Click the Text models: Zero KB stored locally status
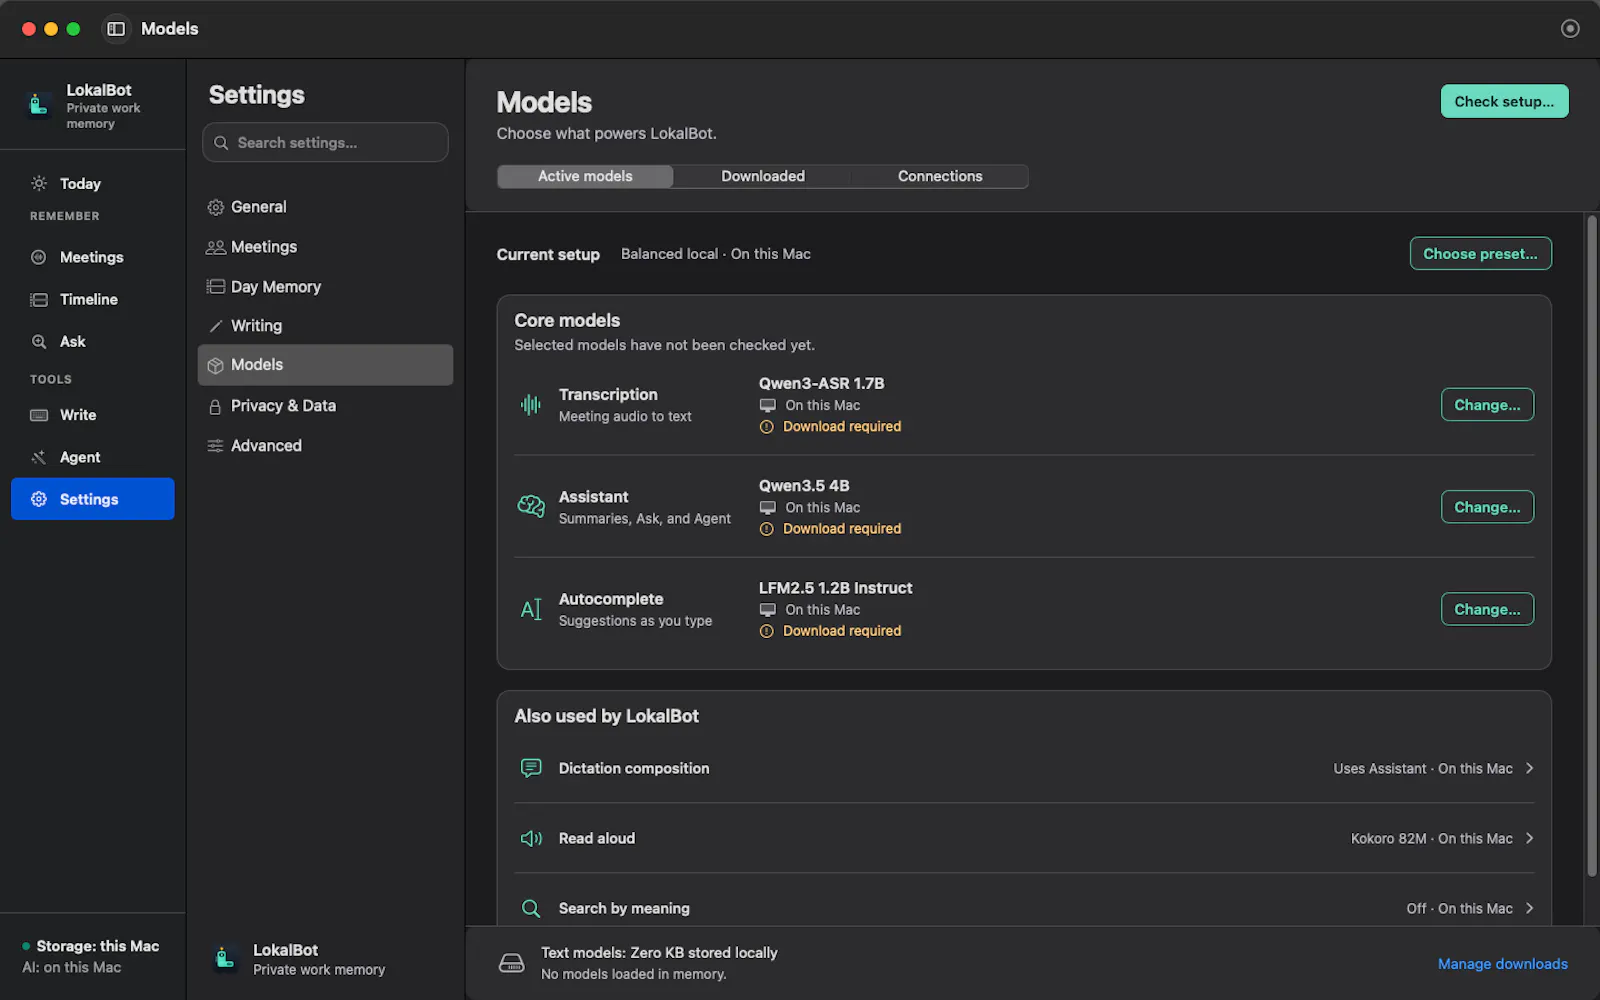Screen dimensions: 1600x1000 click(659, 953)
